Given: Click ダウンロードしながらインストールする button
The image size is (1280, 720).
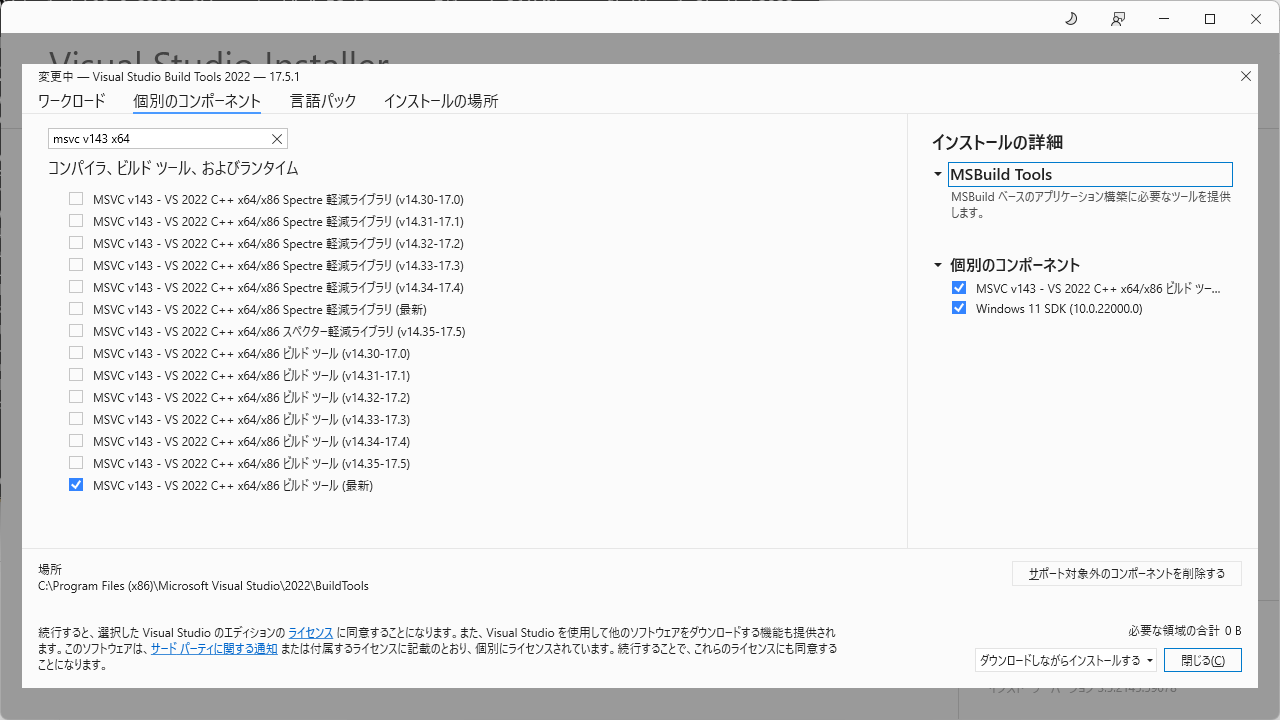Looking at the screenshot, I should pyautogui.click(x=1059, y=660).
